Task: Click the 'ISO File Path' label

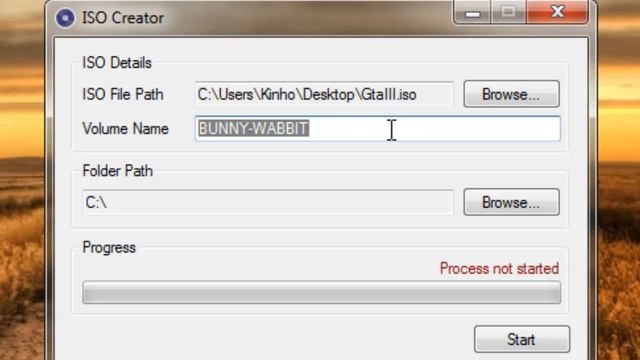Action: click(123, 94)
